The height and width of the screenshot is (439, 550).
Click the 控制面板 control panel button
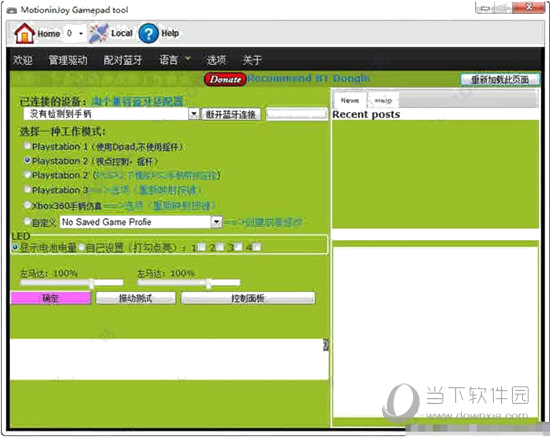(248, 298)
